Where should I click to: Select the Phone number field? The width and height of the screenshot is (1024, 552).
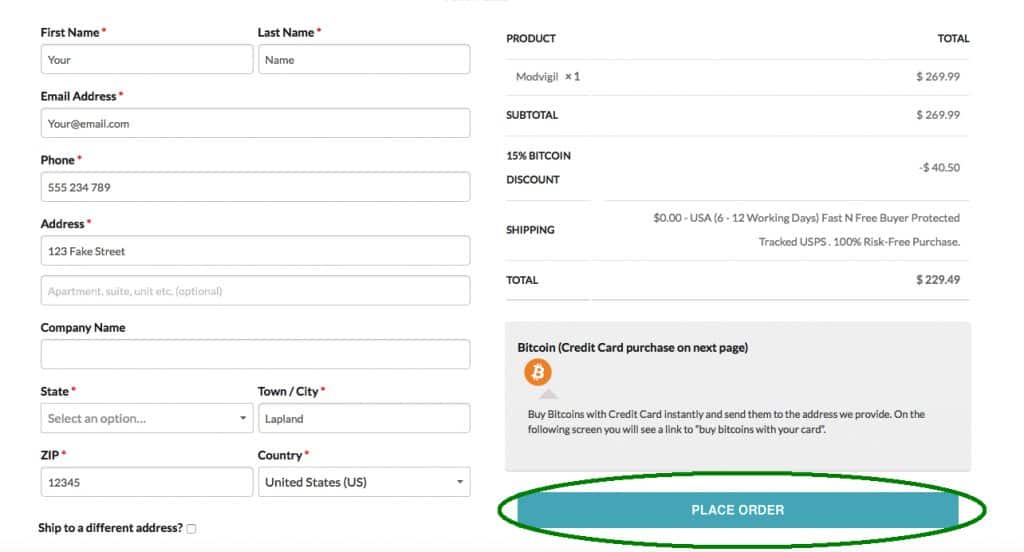(255, 187)
